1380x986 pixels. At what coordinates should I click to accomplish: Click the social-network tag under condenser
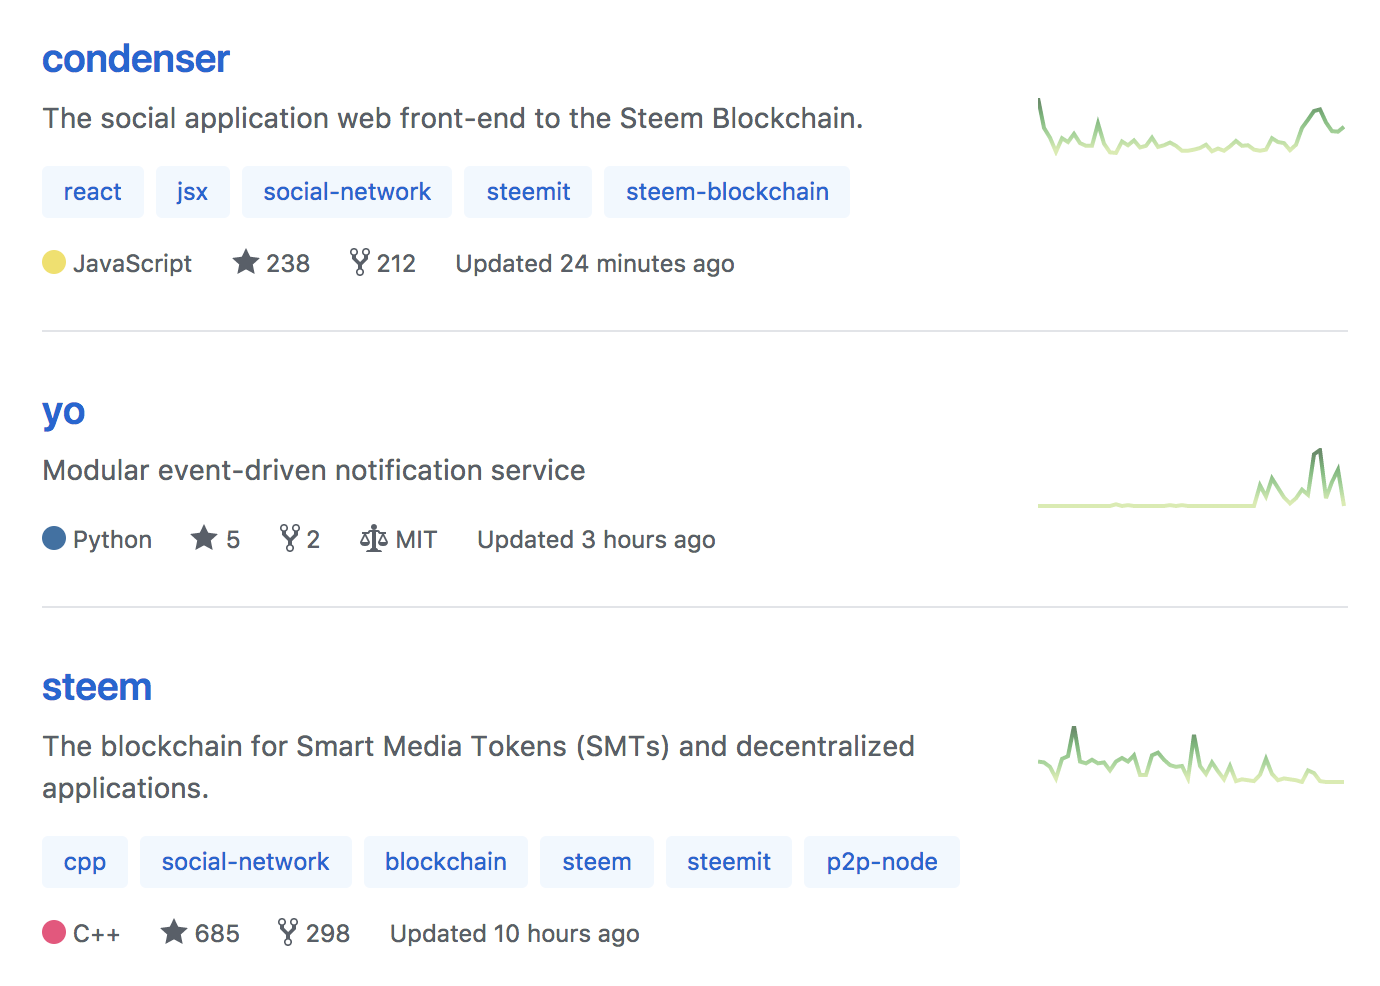(347, 192)
